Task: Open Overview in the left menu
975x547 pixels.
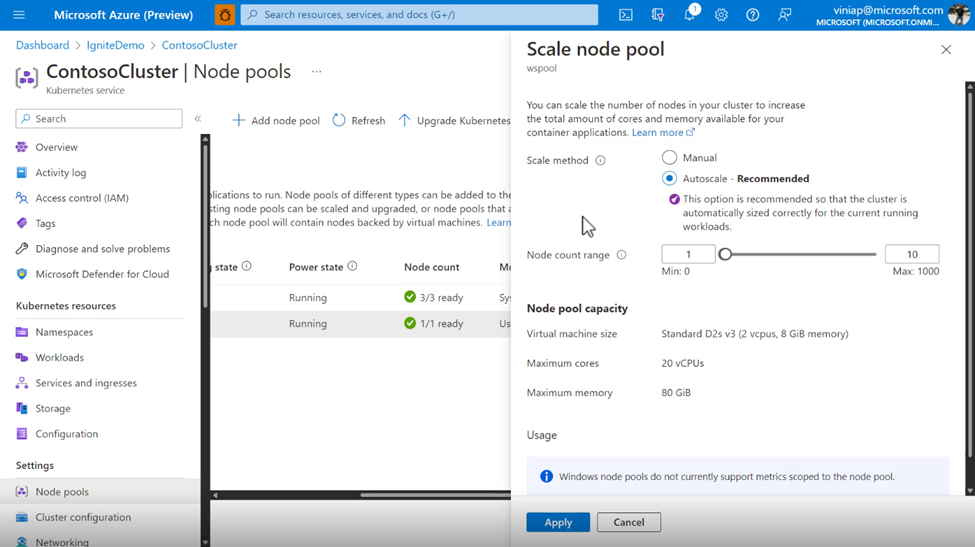Action: tap(56, 147)
